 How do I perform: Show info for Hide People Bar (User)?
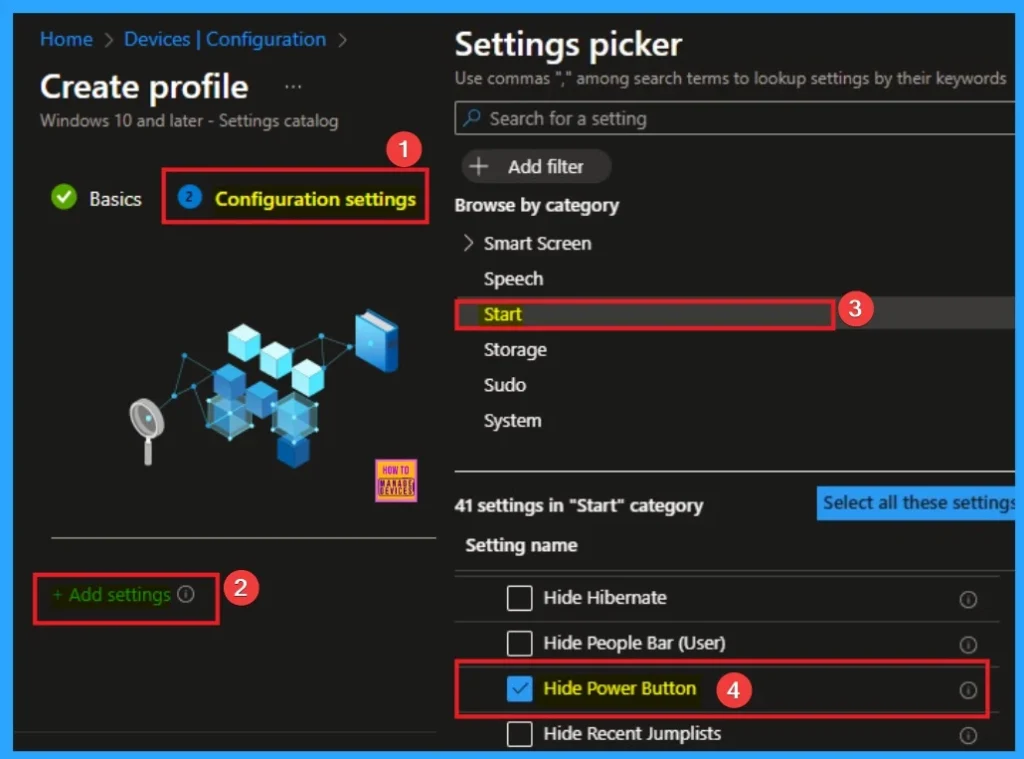pyautogui.click(x=968, y=645)
